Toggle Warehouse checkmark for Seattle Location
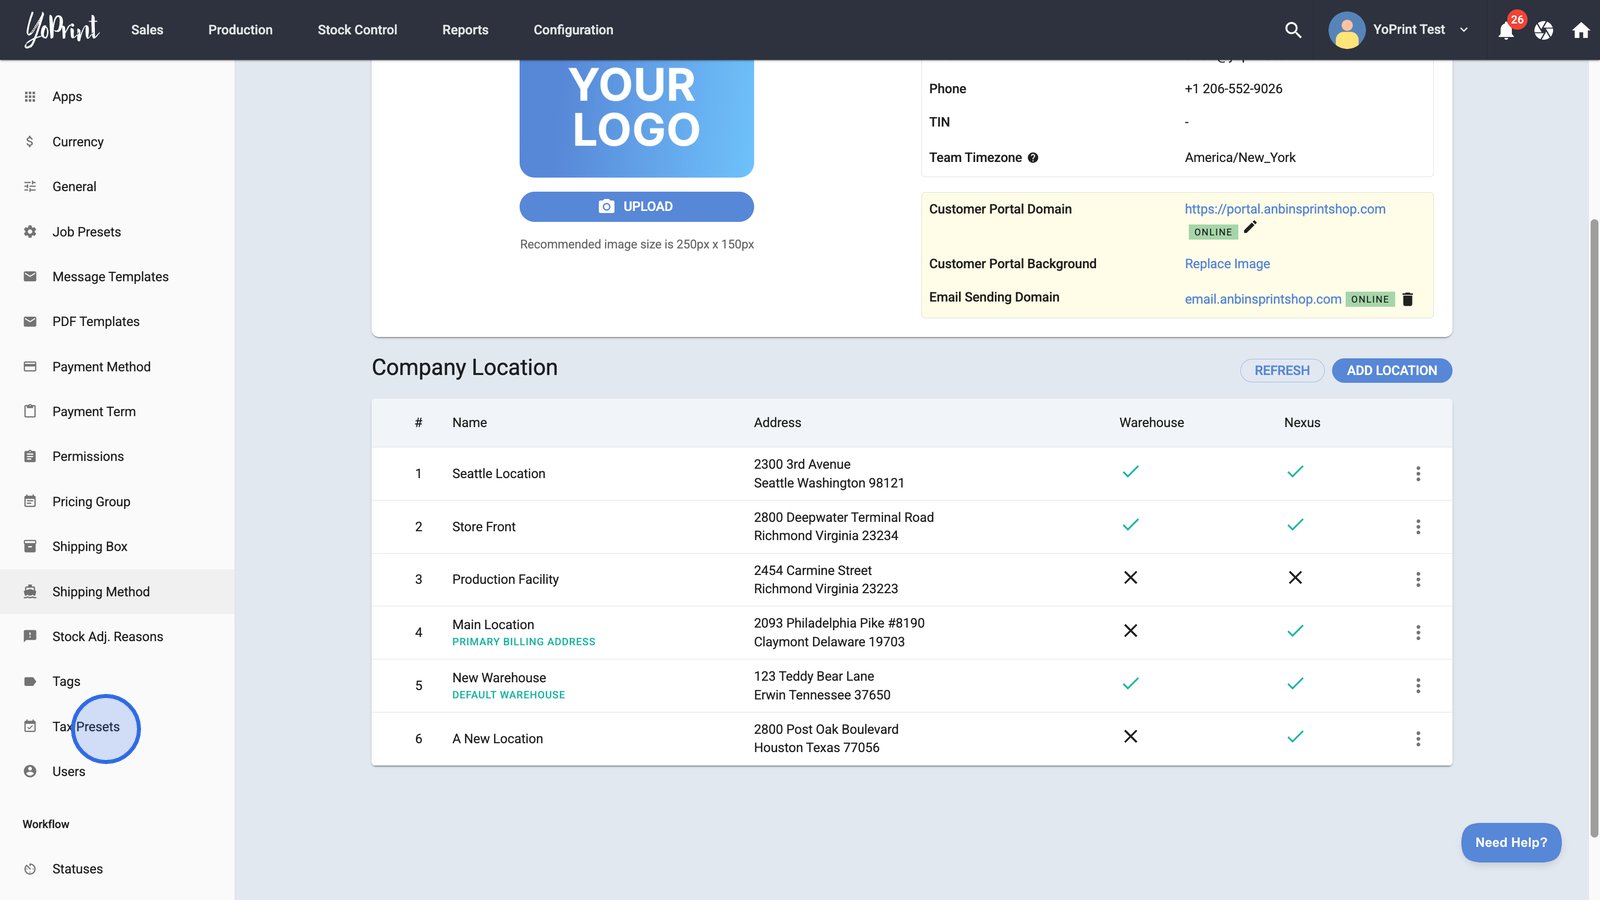 pyautogui.click(x=1130, y=472)
